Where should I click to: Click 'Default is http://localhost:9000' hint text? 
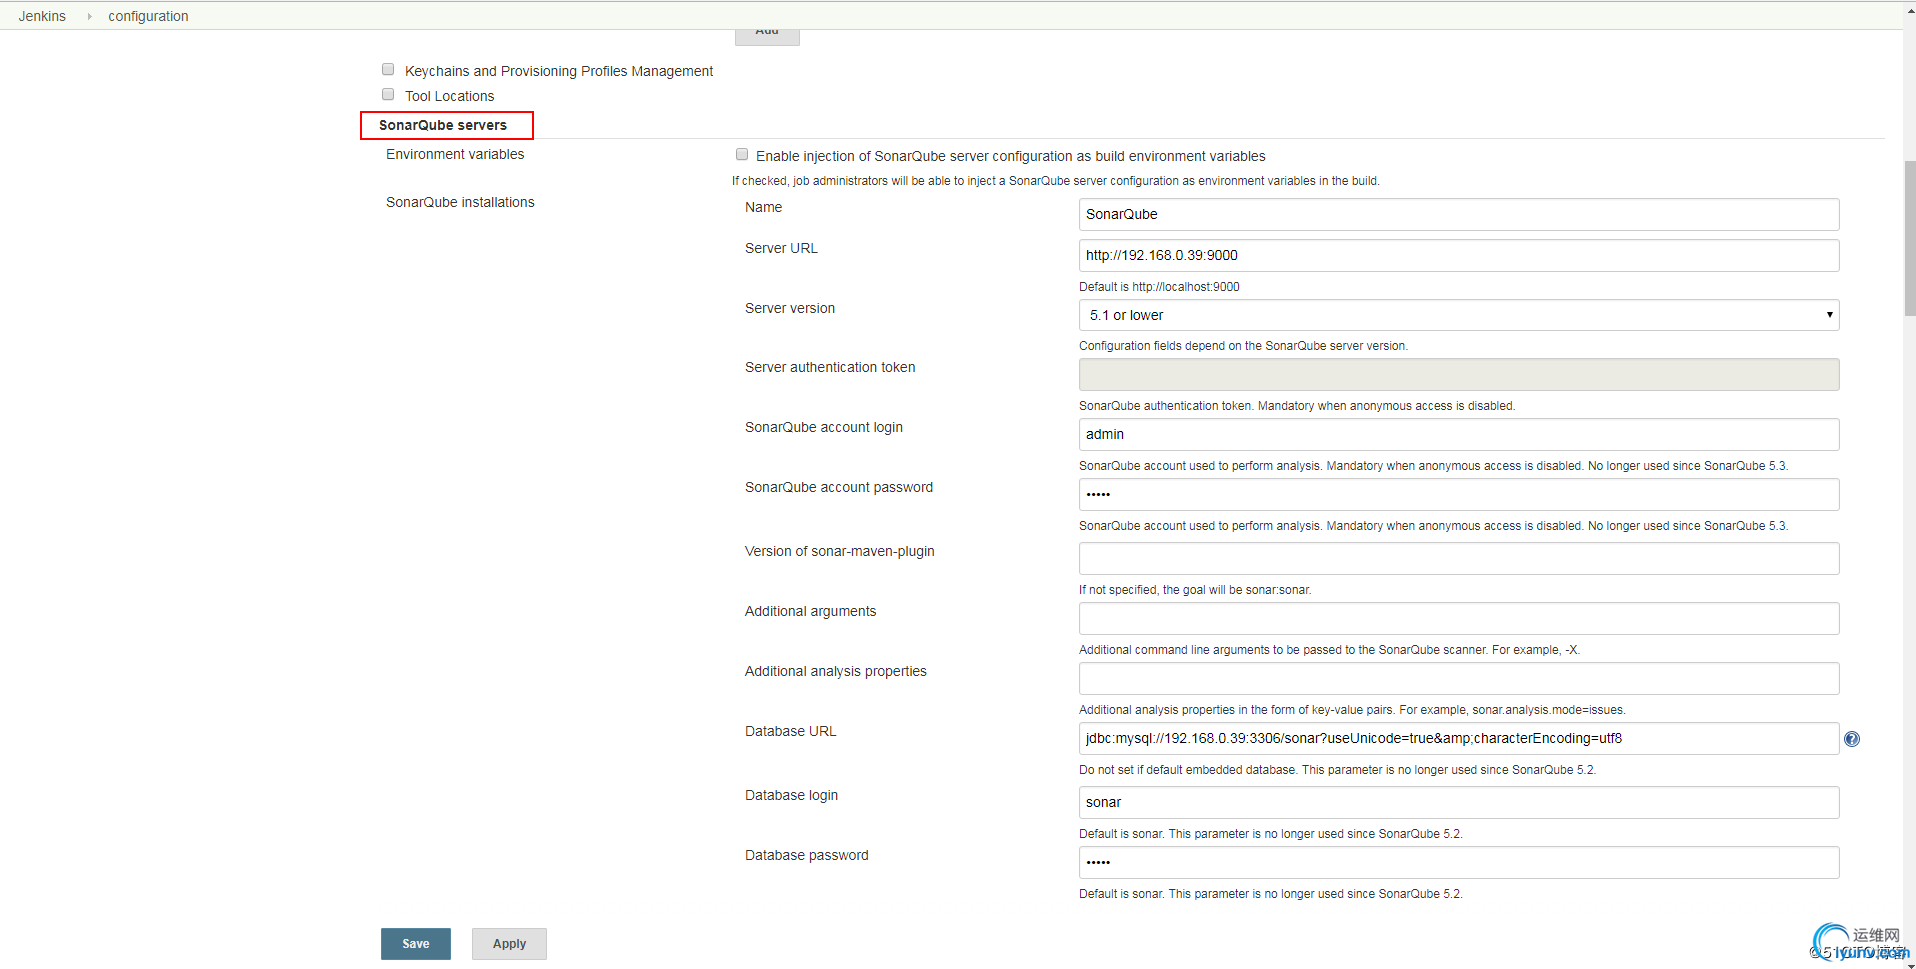coord(1159,287)
